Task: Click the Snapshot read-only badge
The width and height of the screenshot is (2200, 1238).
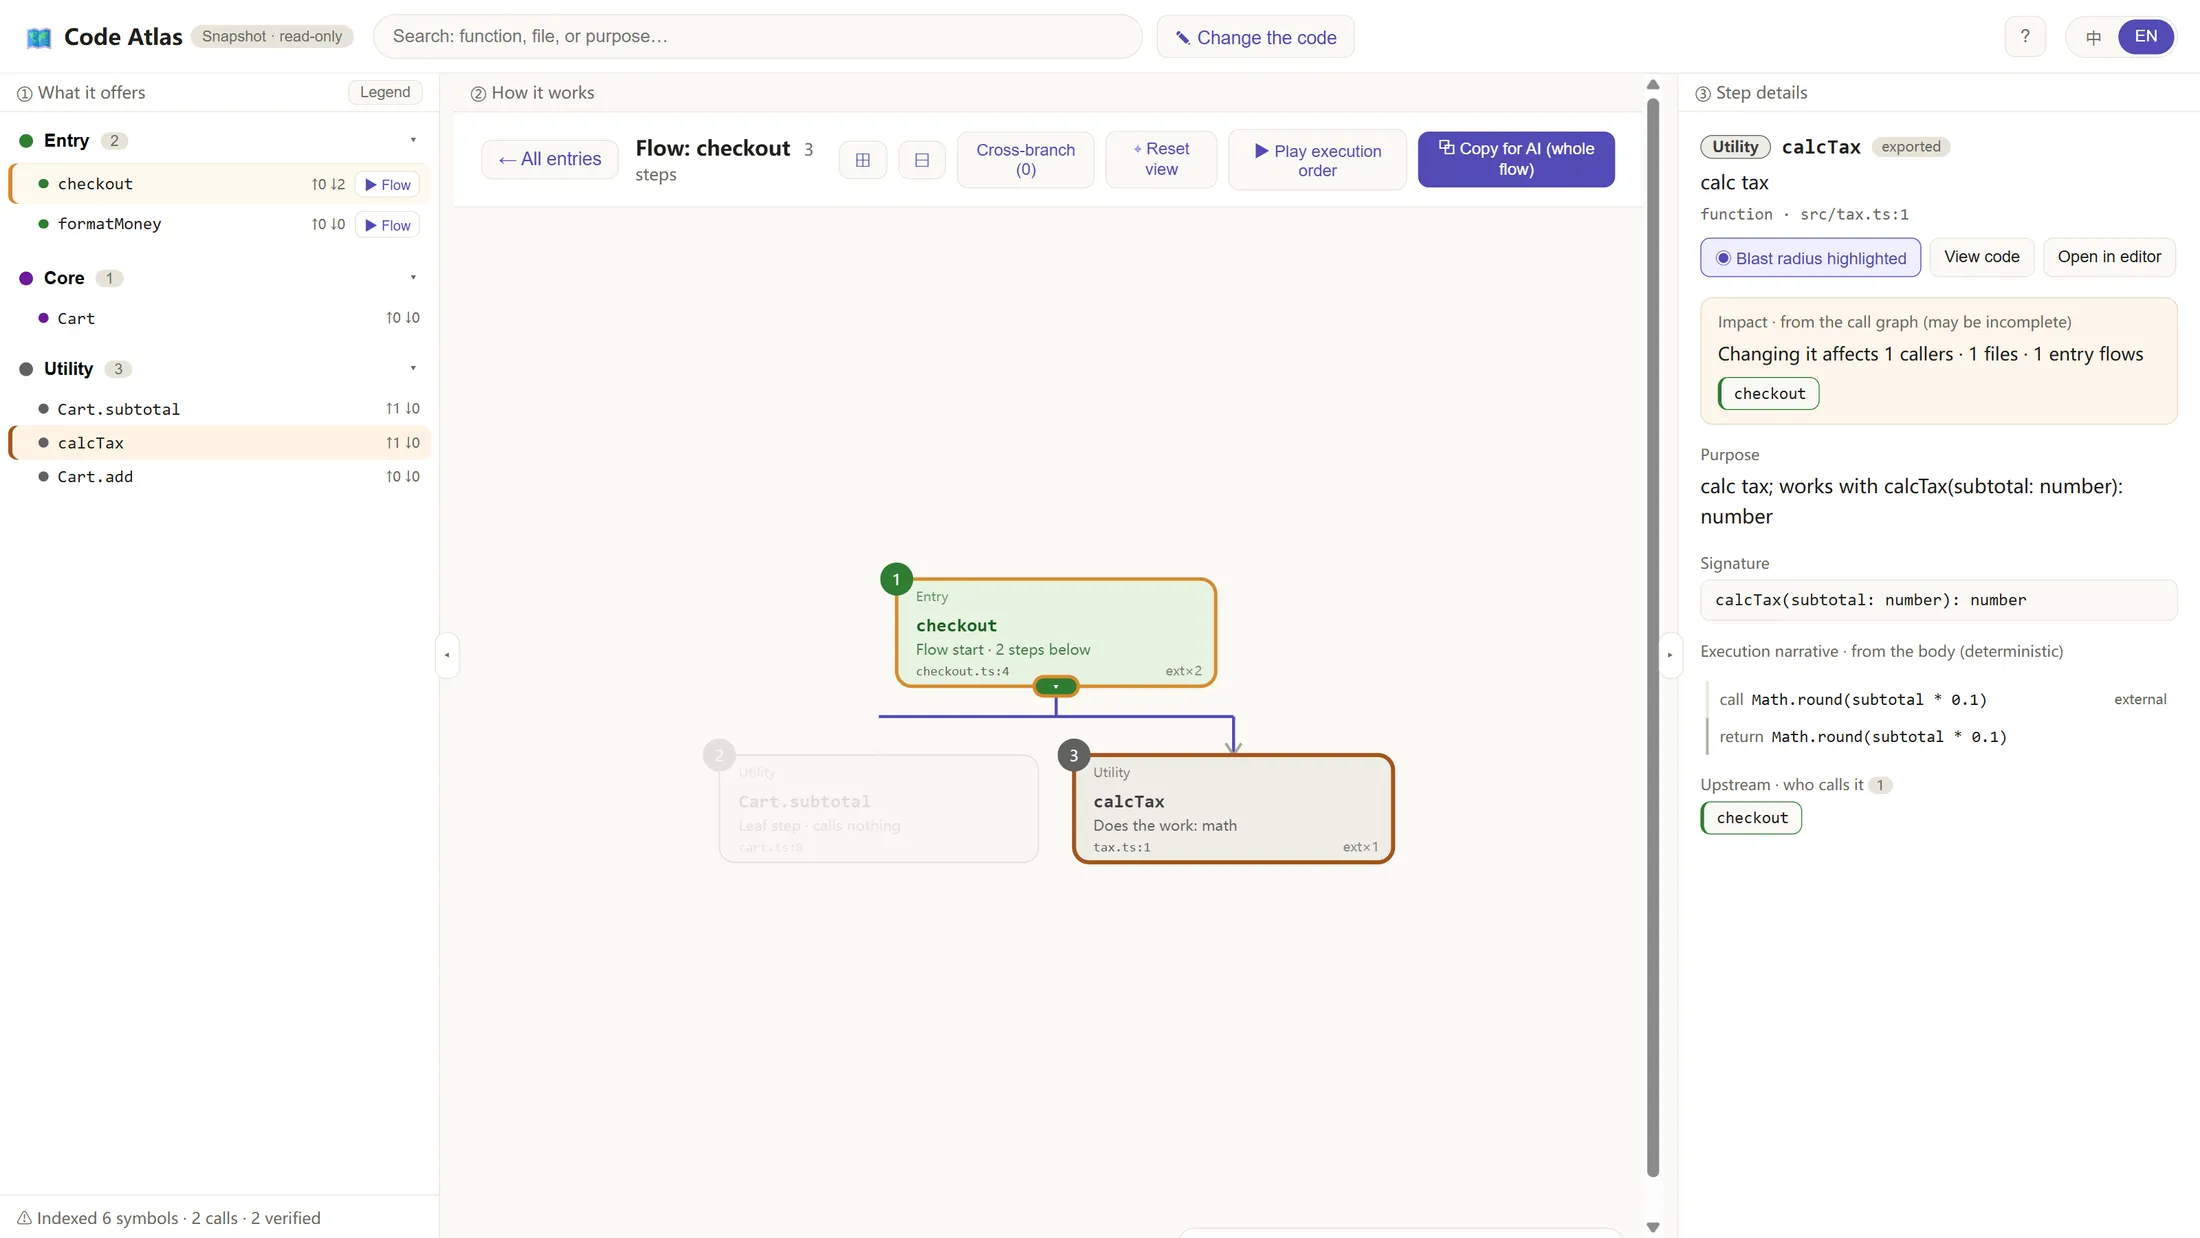Action: click(x=272, y=37)
